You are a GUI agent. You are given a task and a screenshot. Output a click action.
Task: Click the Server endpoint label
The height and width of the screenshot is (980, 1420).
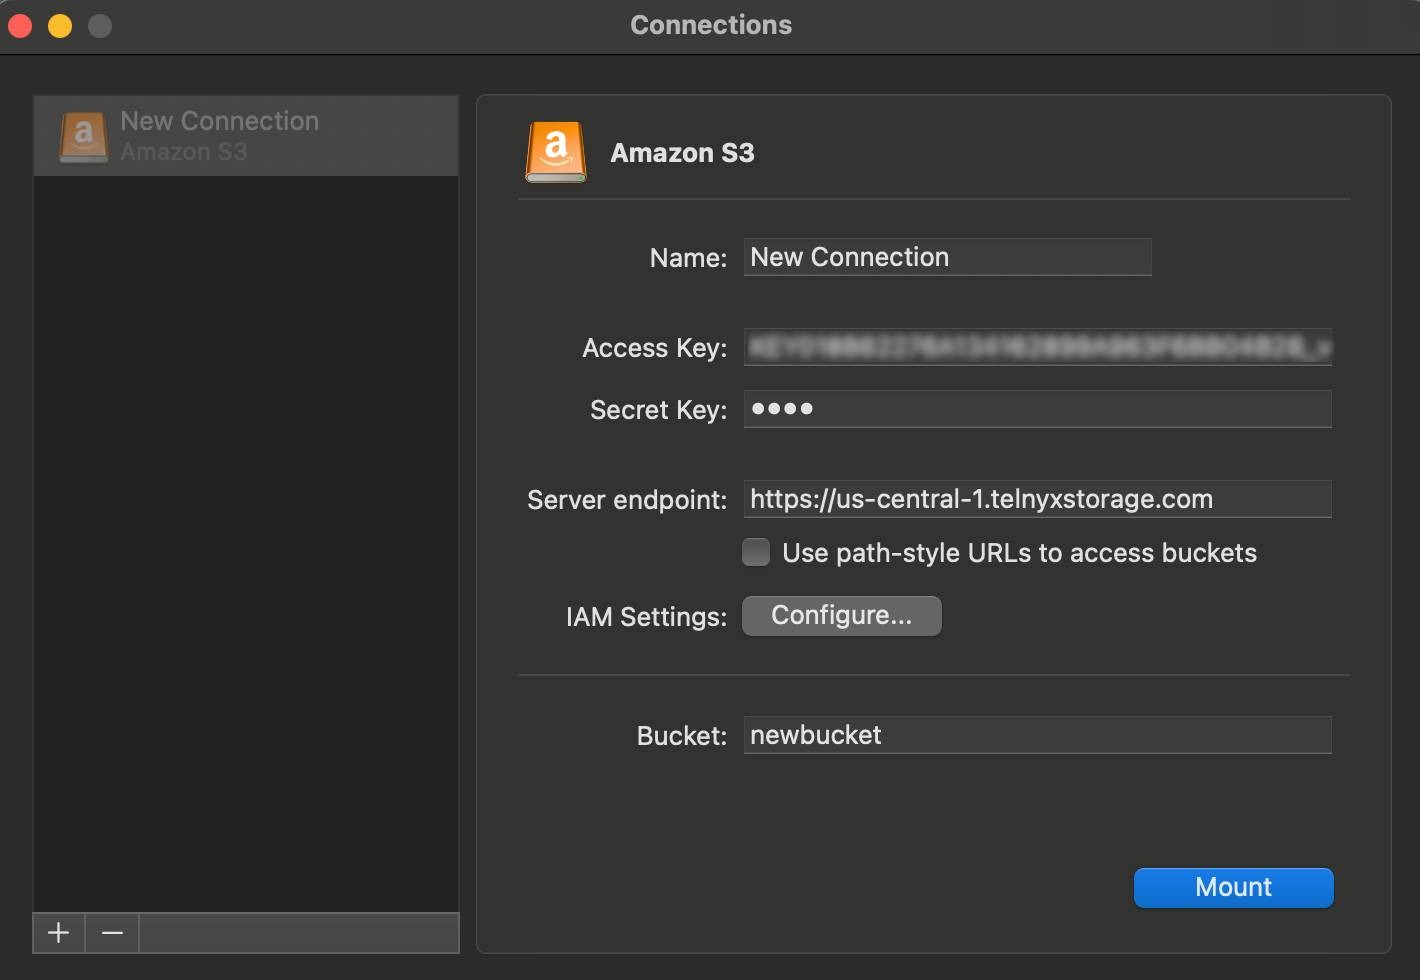pos(627,500)
